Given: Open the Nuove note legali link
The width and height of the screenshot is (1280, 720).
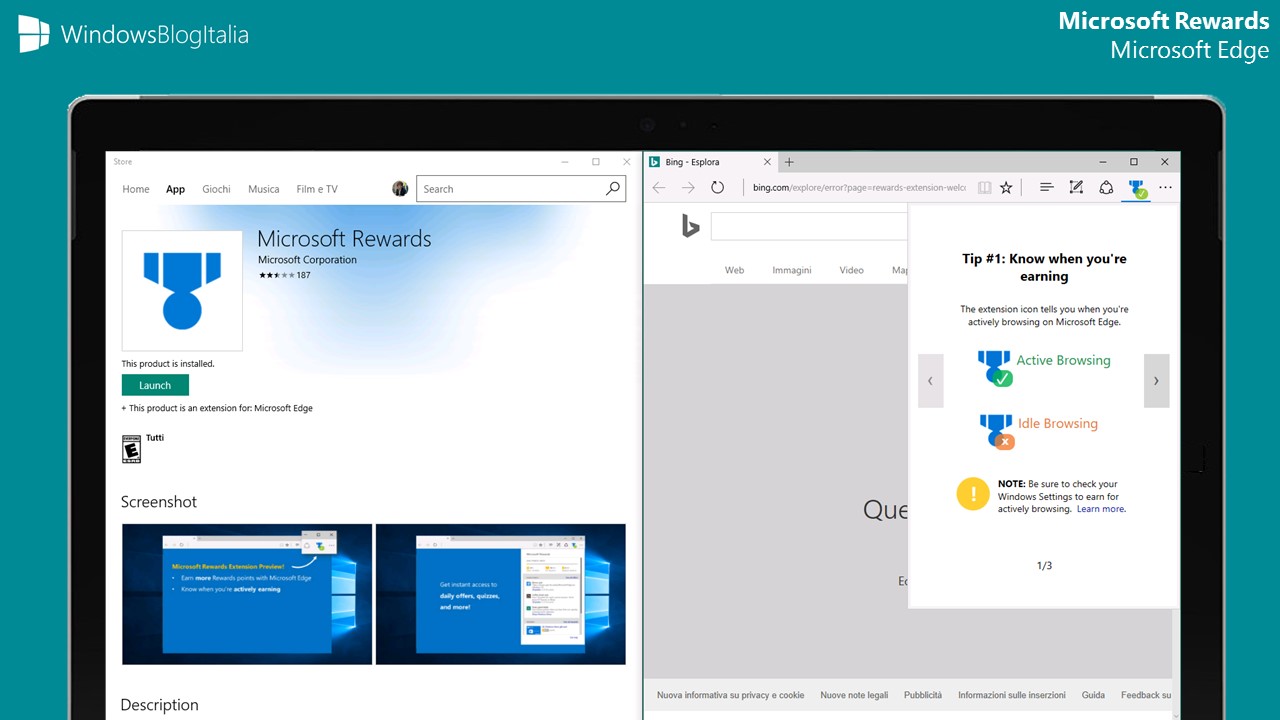Looking at the screenshot, I should tap(854, 695).
